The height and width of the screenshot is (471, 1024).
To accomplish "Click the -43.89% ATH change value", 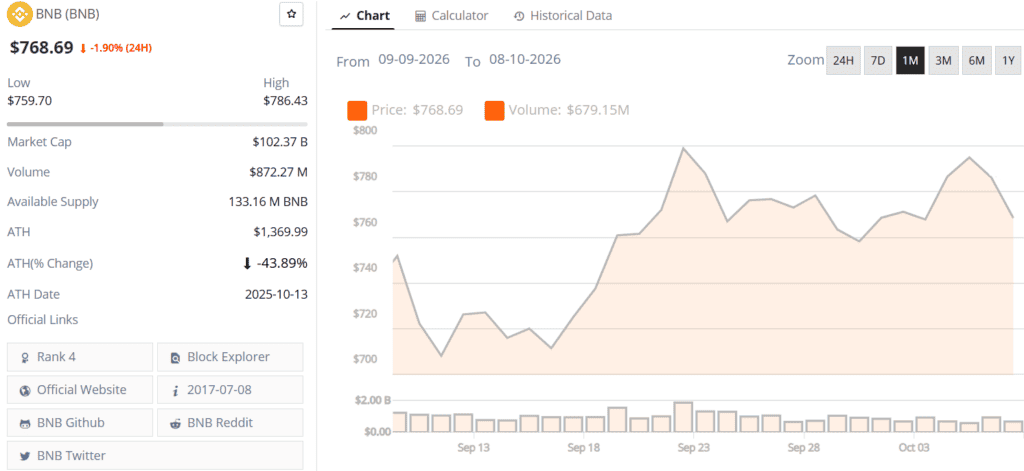I will (281, 263).
